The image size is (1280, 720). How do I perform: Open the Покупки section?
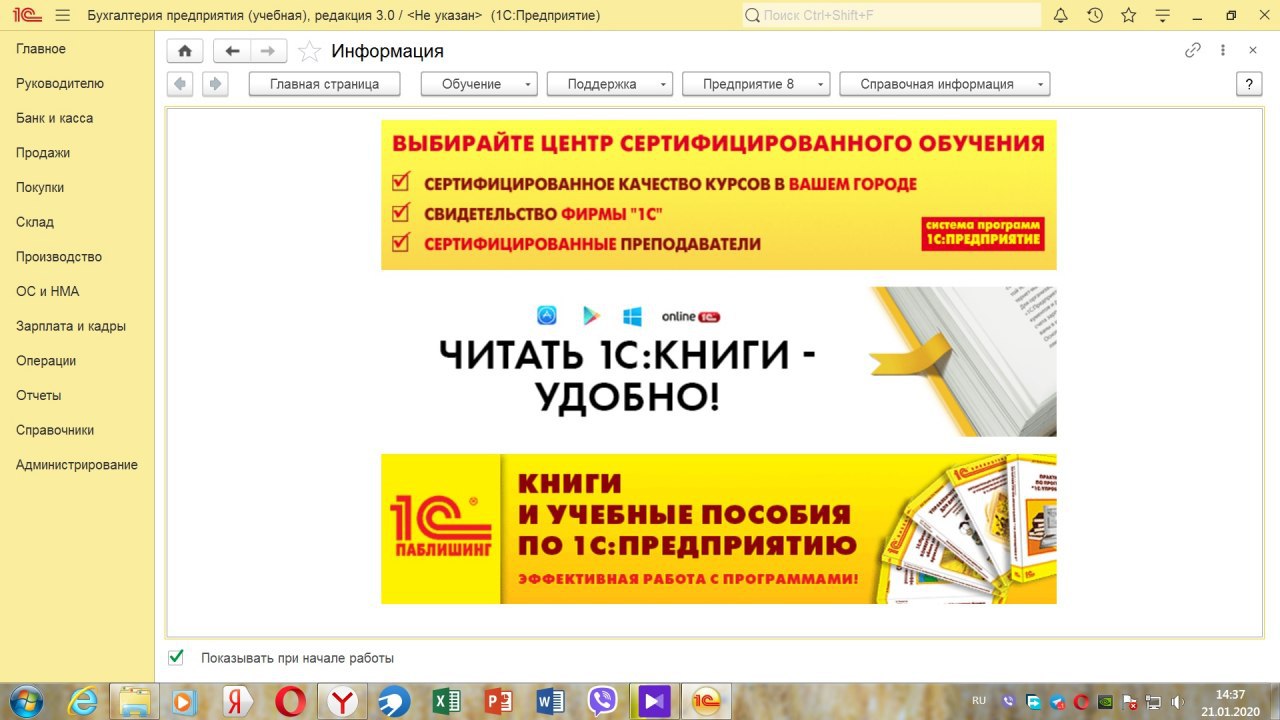click(40, 187)
